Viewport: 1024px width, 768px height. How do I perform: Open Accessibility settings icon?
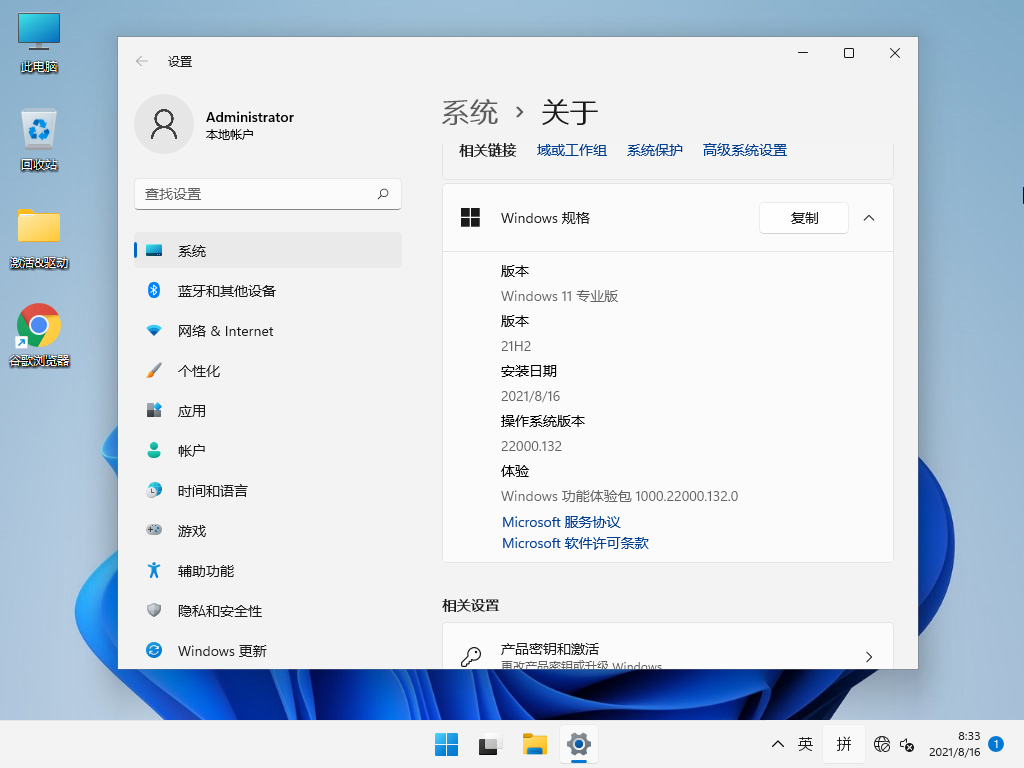click(154, 571)
